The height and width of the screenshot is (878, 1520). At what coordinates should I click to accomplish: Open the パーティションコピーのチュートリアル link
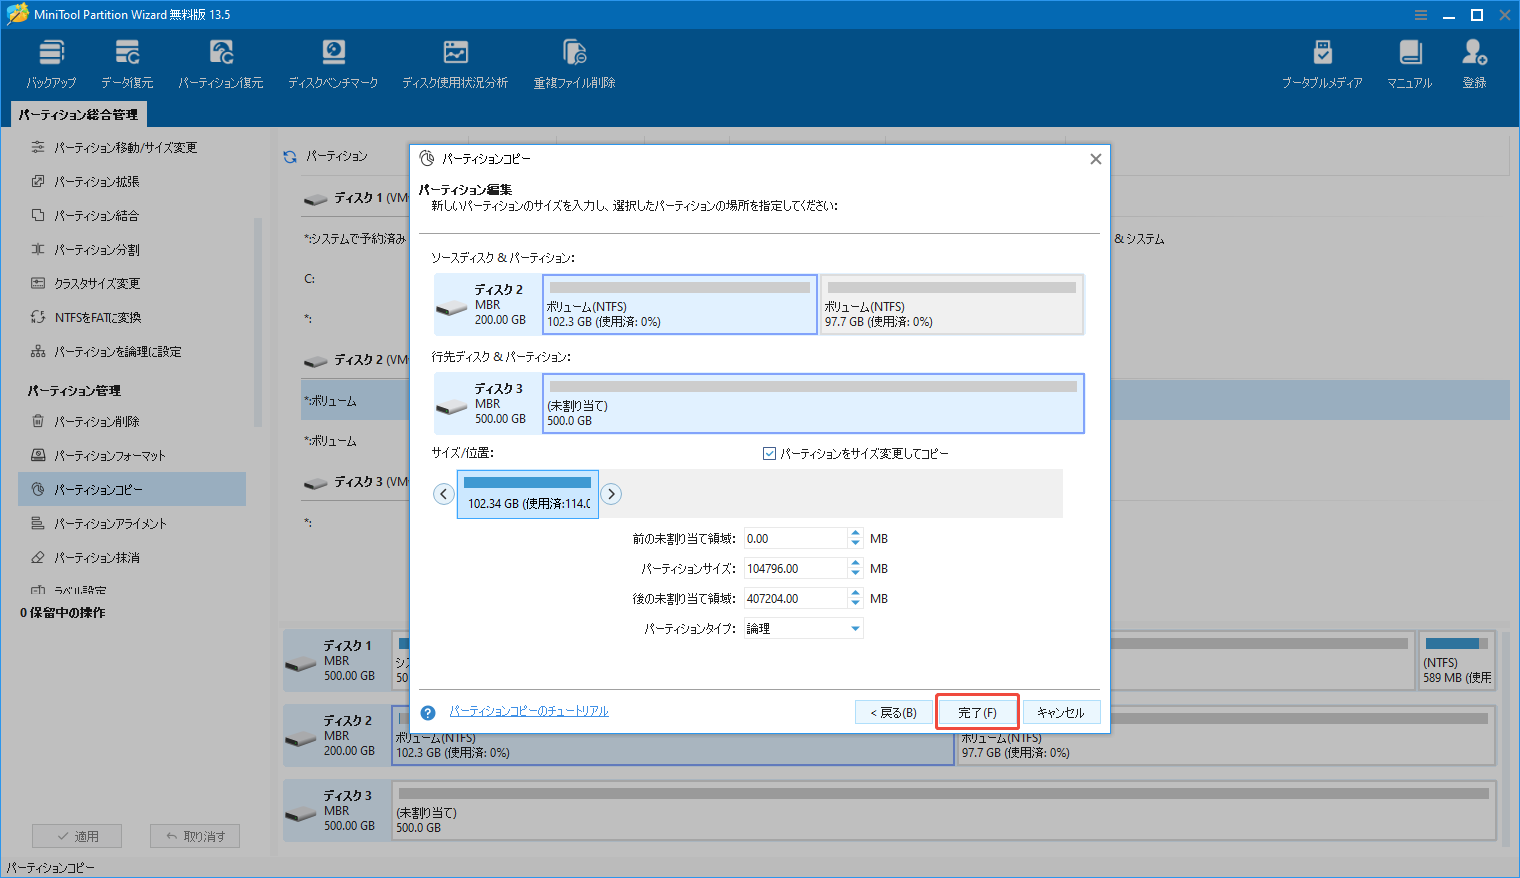[529, 711]
